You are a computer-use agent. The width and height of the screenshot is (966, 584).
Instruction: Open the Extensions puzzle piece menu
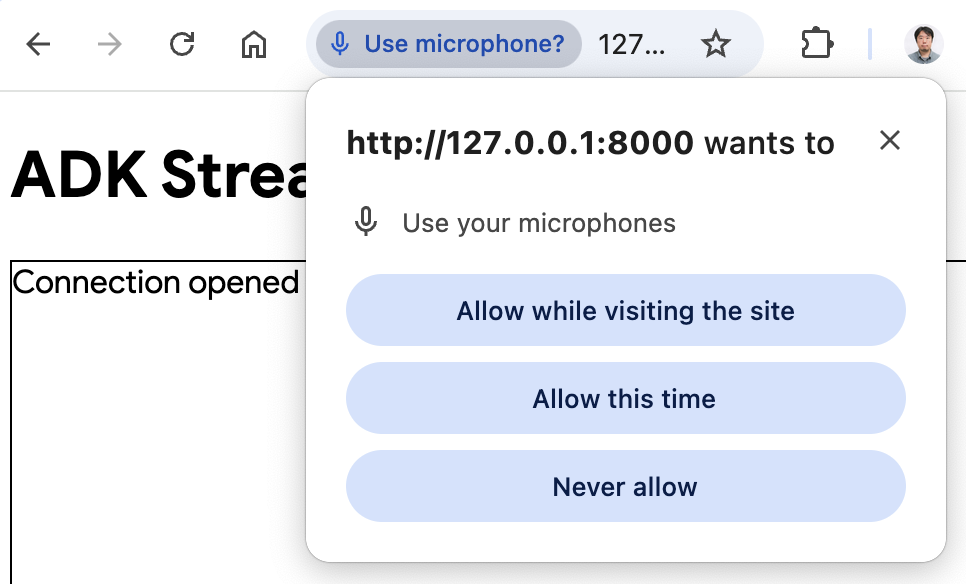pos(817,44)
